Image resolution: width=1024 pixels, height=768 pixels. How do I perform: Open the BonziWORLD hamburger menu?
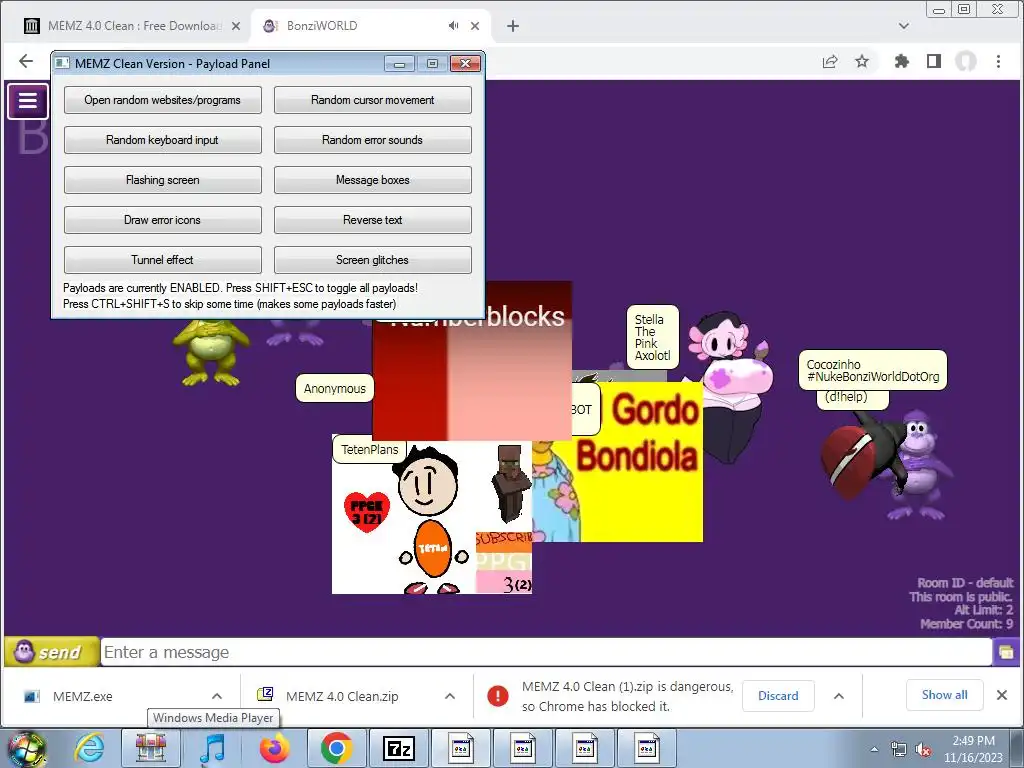tap(27, 101)
